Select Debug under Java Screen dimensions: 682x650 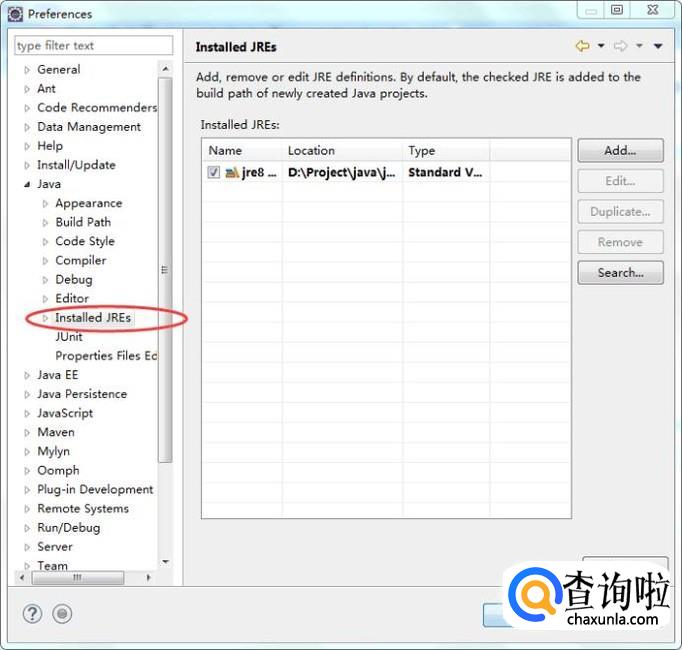tap(74, 279)
